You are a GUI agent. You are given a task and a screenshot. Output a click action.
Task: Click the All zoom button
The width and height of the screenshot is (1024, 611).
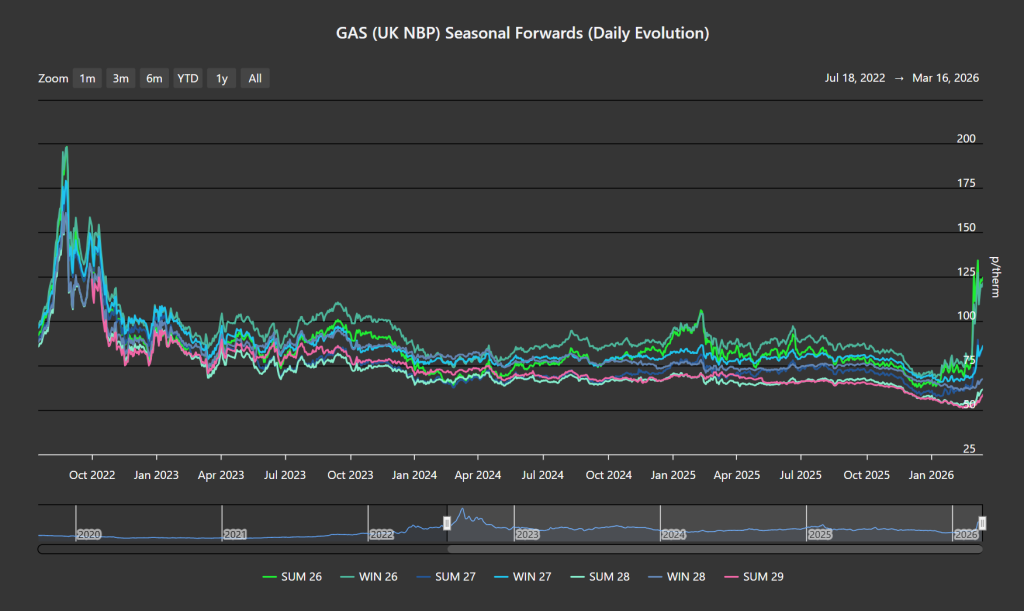coord(255,78)
